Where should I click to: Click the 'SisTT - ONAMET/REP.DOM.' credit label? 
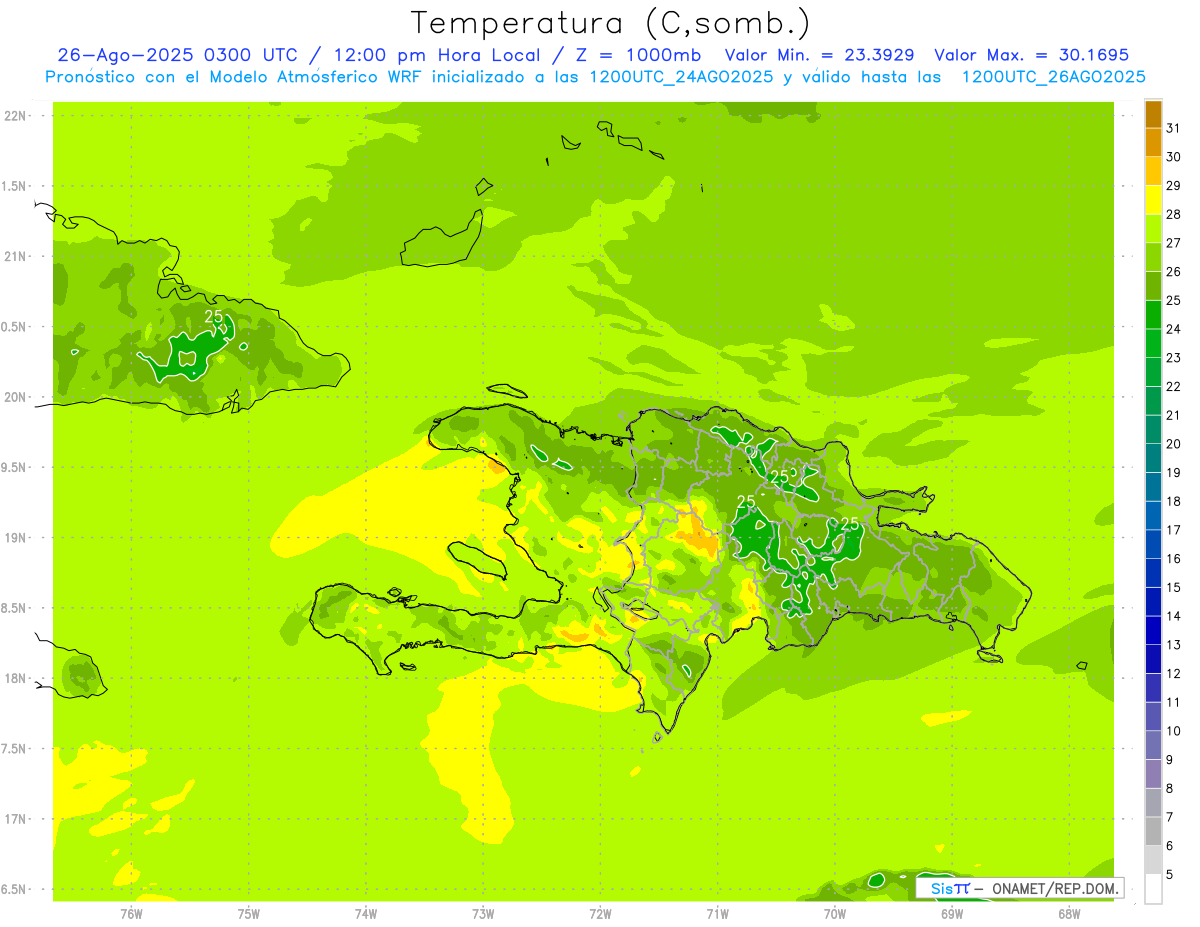tap(1021, 888)
